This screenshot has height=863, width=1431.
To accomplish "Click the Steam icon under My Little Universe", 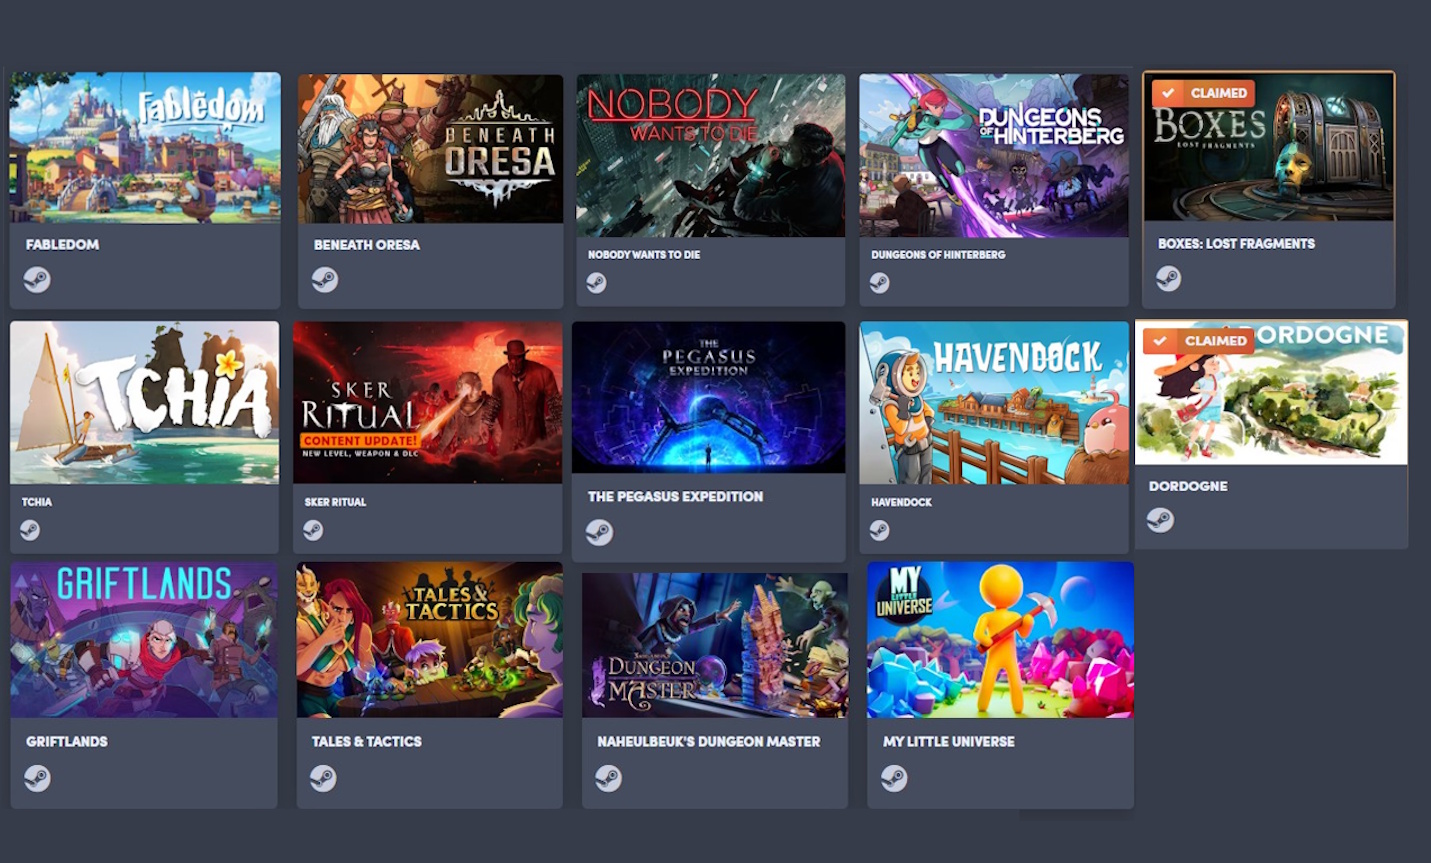I will click(x=894, y=778).
